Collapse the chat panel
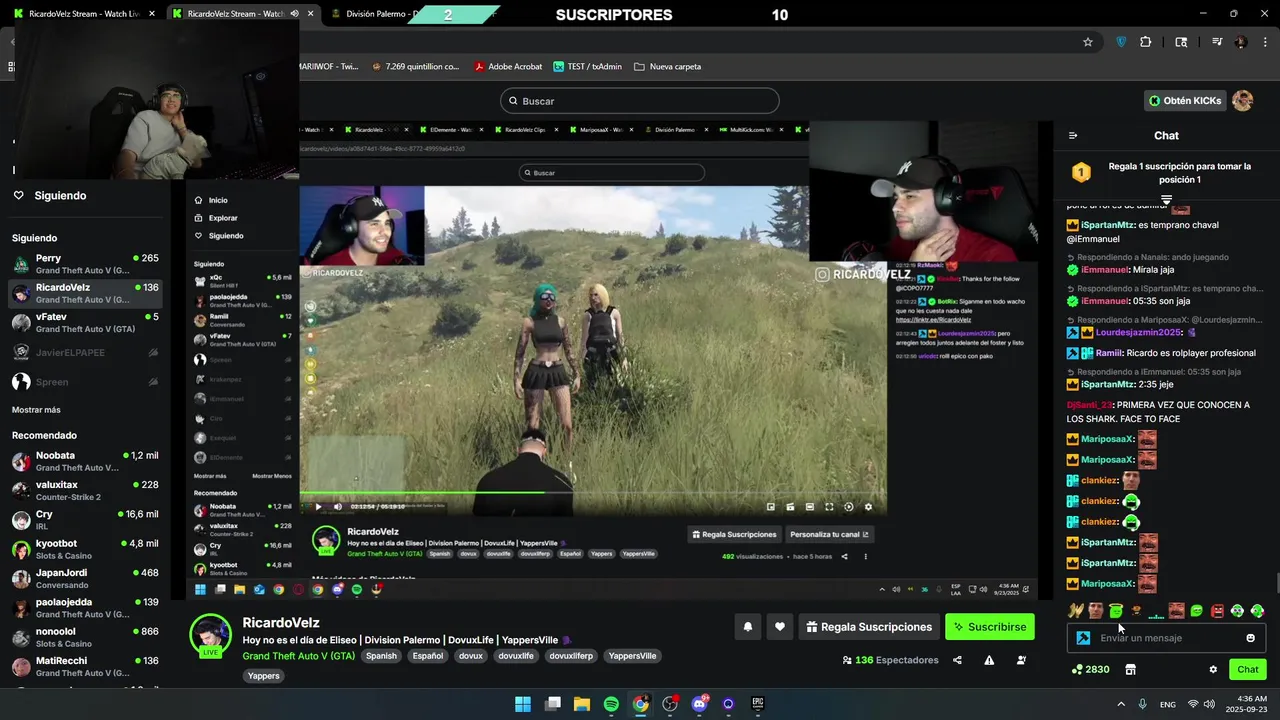The image size is (1280, 720). (1073, 135)
